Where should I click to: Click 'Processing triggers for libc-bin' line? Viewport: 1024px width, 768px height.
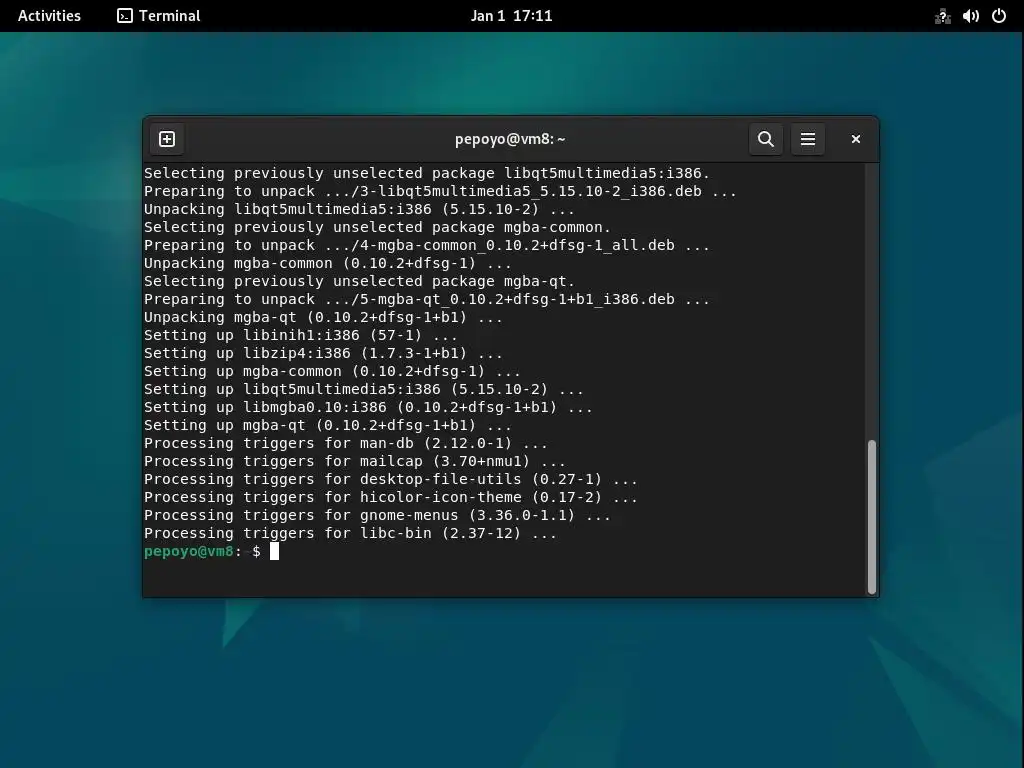(x=350, y=533)
